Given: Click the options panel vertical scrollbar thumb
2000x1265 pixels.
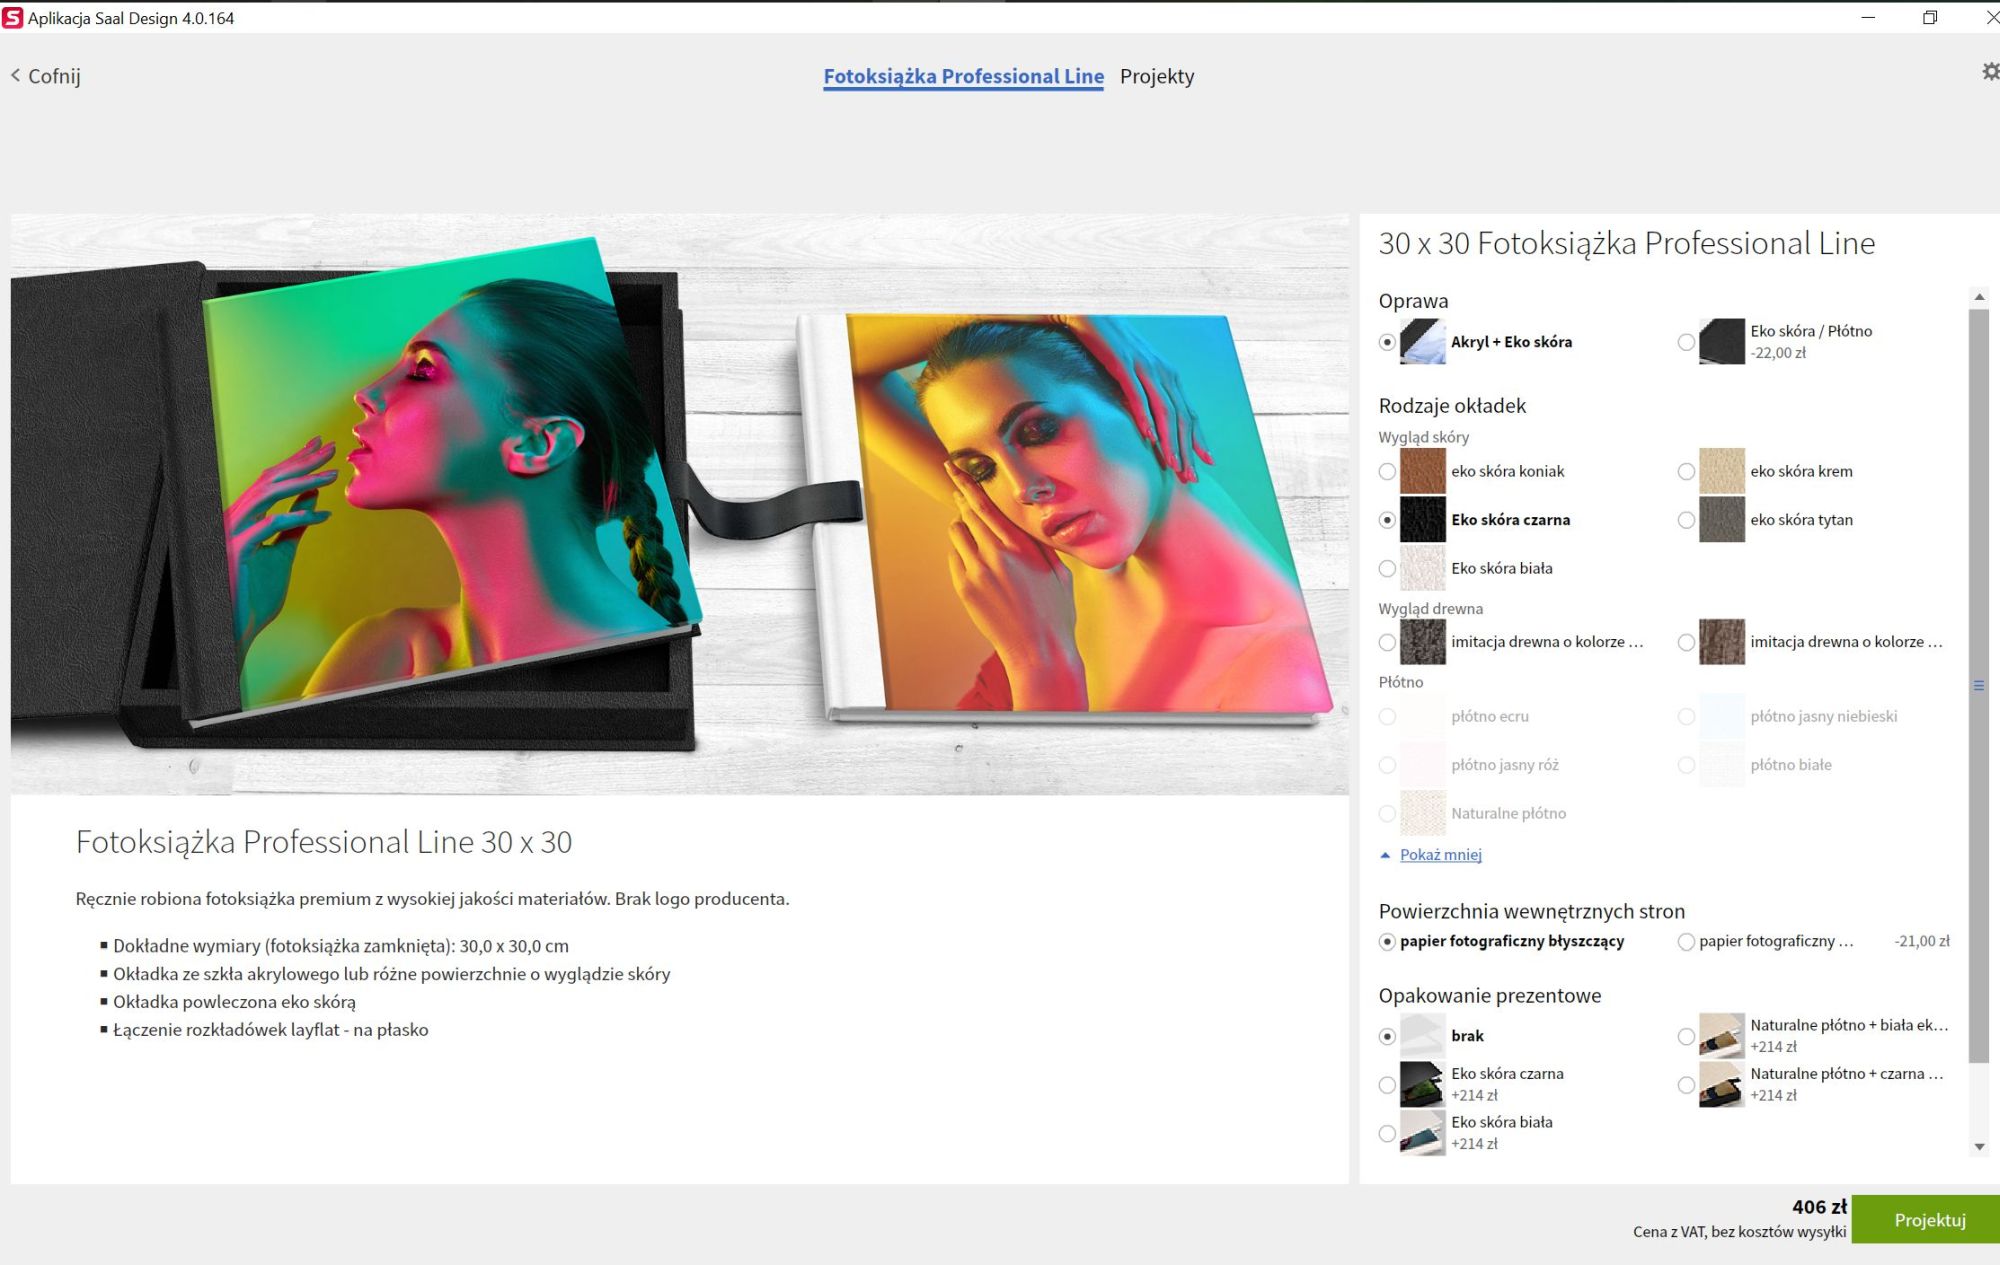Looking at the screenshot, I should 1979,686.
